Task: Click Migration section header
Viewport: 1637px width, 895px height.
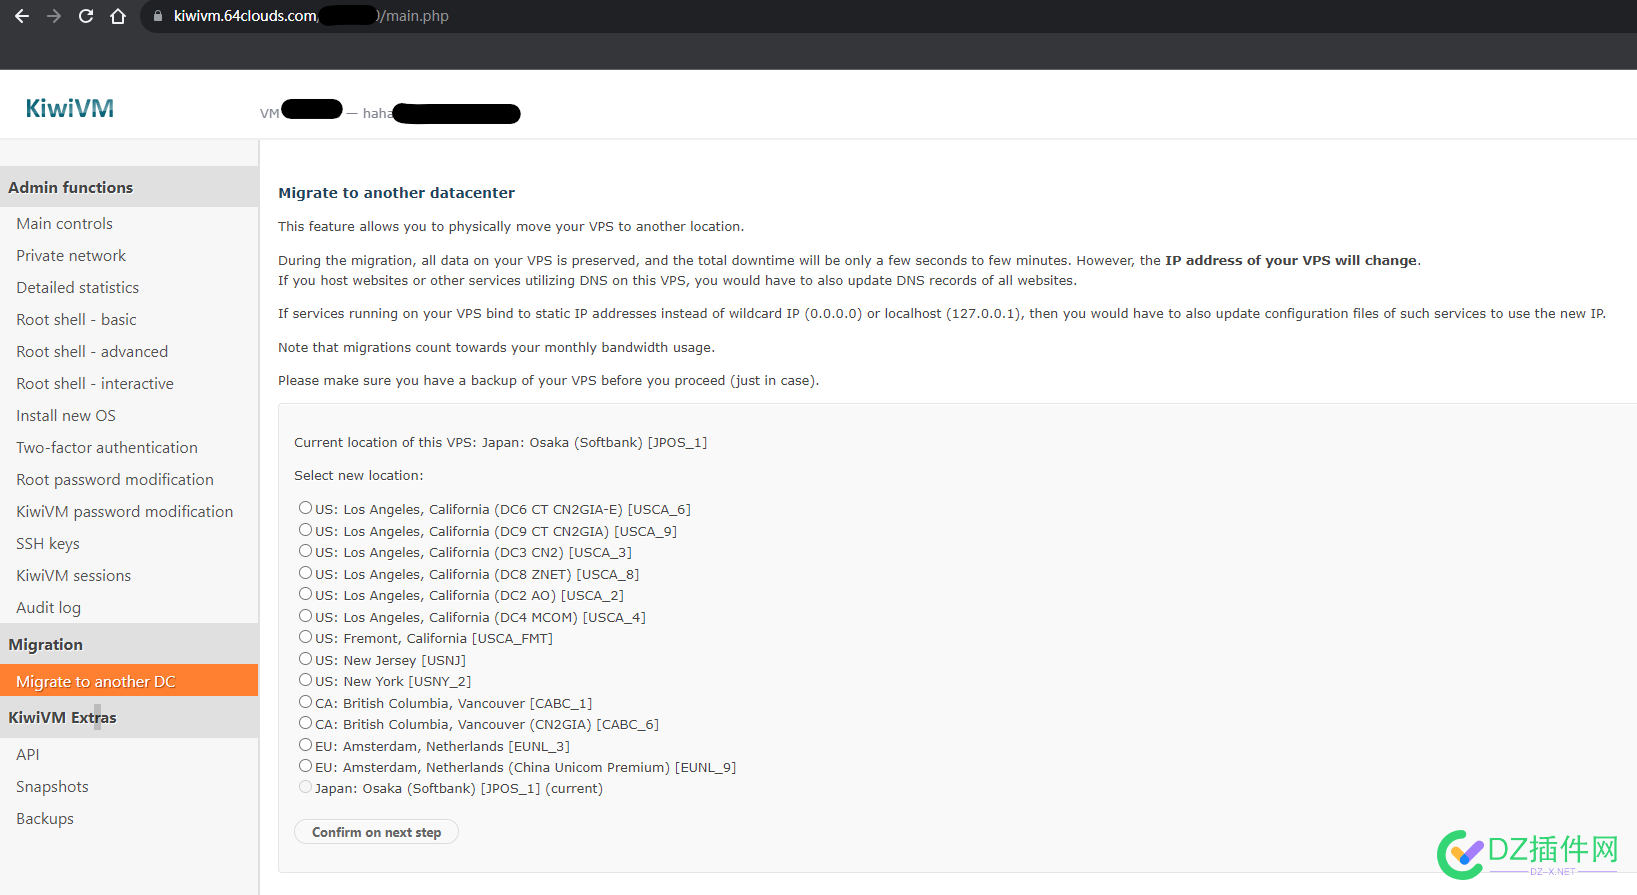Action: pyautogui.click(x=129, y=644)
